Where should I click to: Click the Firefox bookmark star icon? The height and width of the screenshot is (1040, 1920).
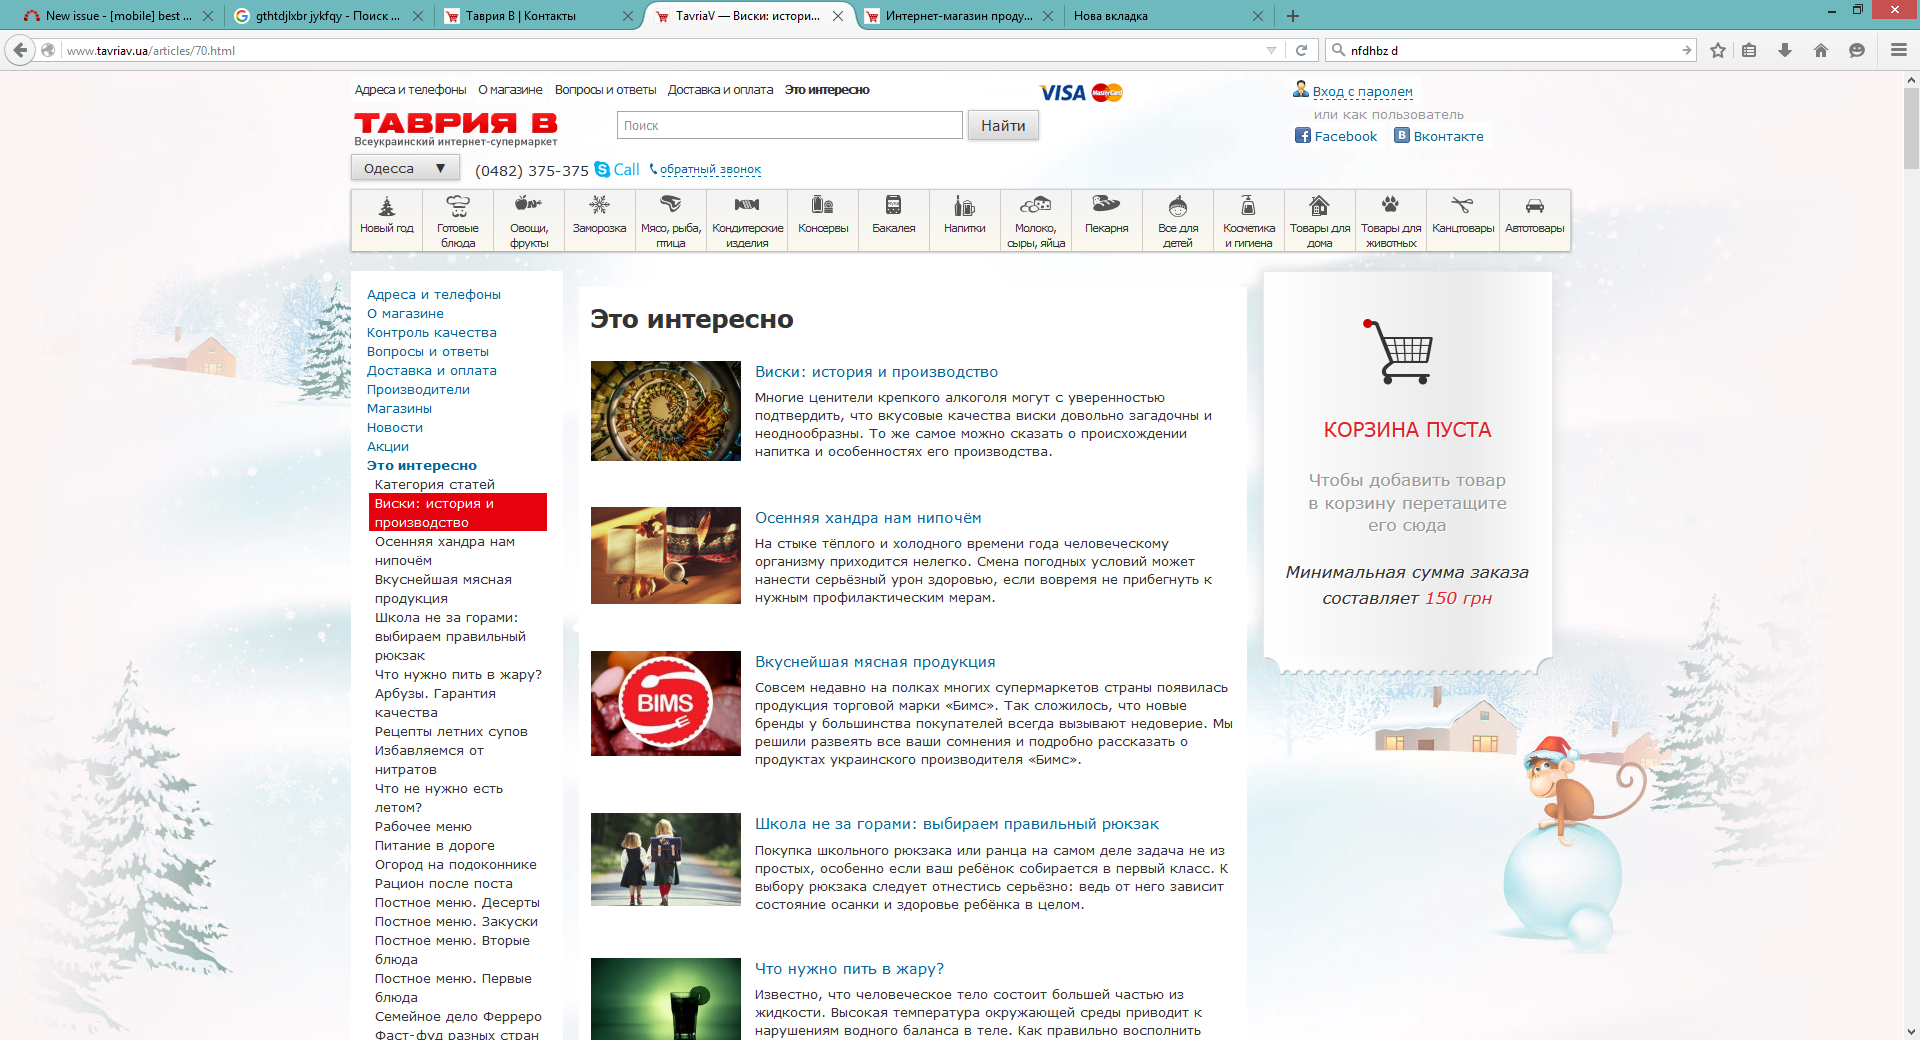pyautogui.click(x=1718, y=50)
